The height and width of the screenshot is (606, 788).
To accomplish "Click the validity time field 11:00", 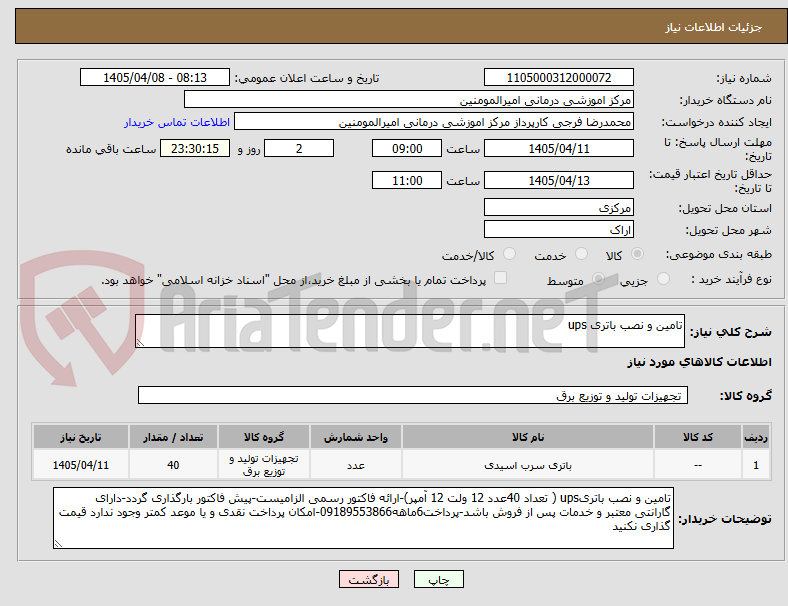I will [407, 180].
